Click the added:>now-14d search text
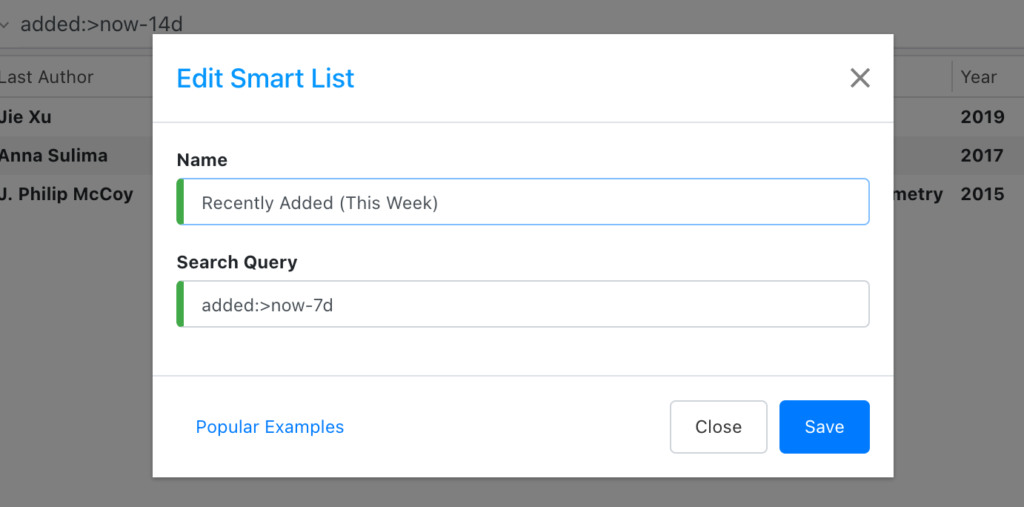 [101, 24]
